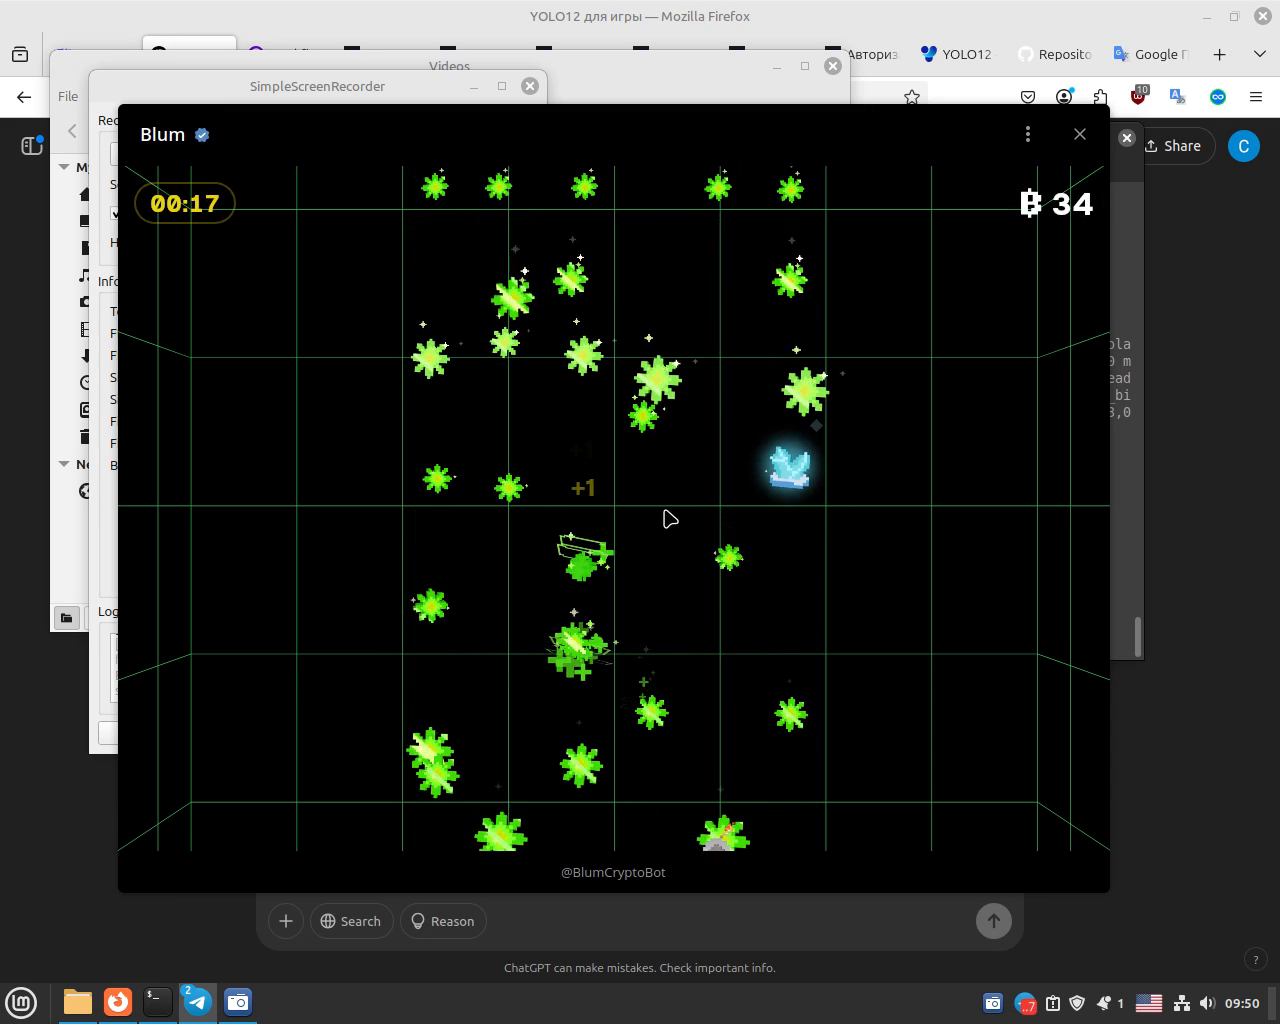Open the ChatGPT help question mark
This screenshot has width=1280, height=1024.
1256,959
